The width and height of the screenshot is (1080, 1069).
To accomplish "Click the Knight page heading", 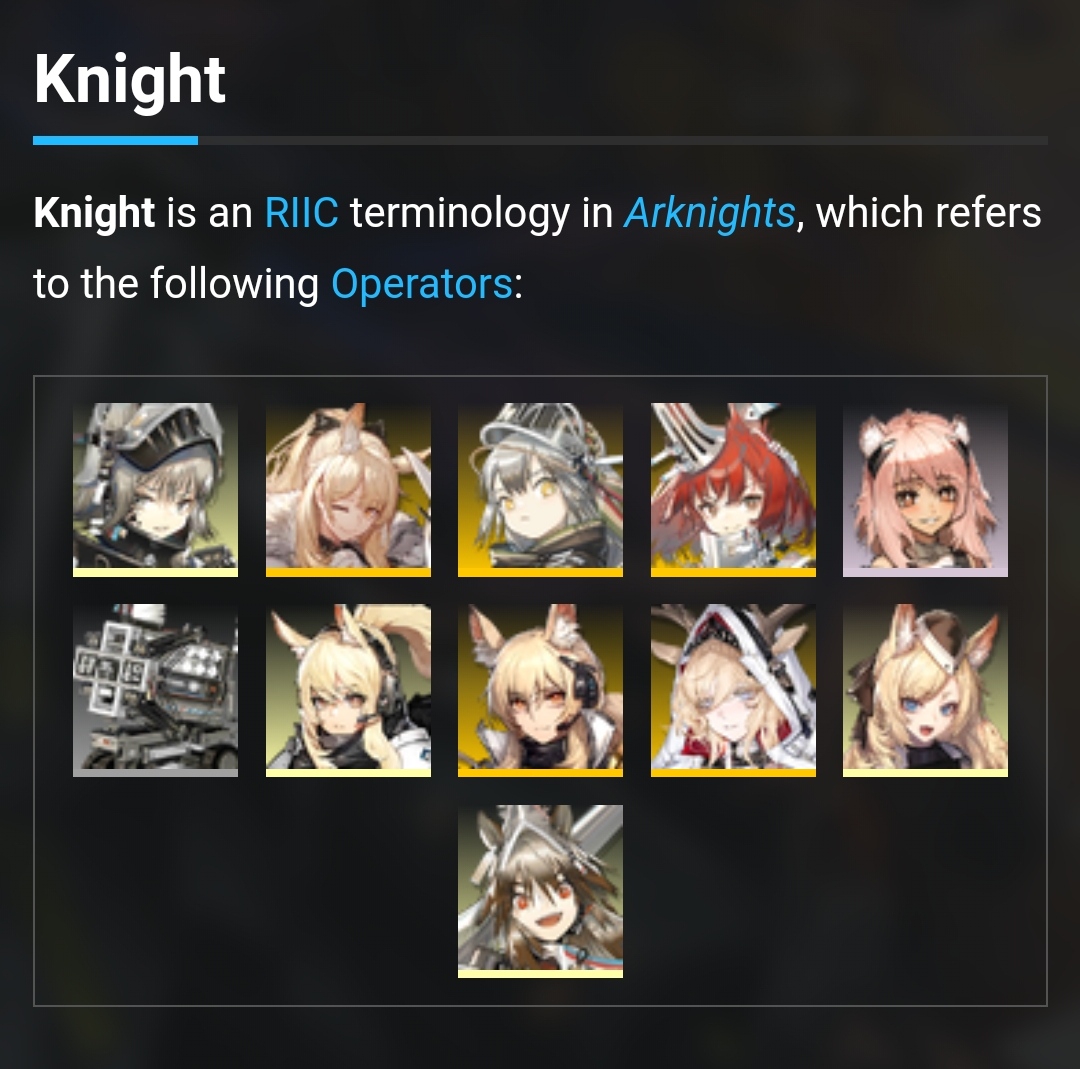I will coord(129,81).
